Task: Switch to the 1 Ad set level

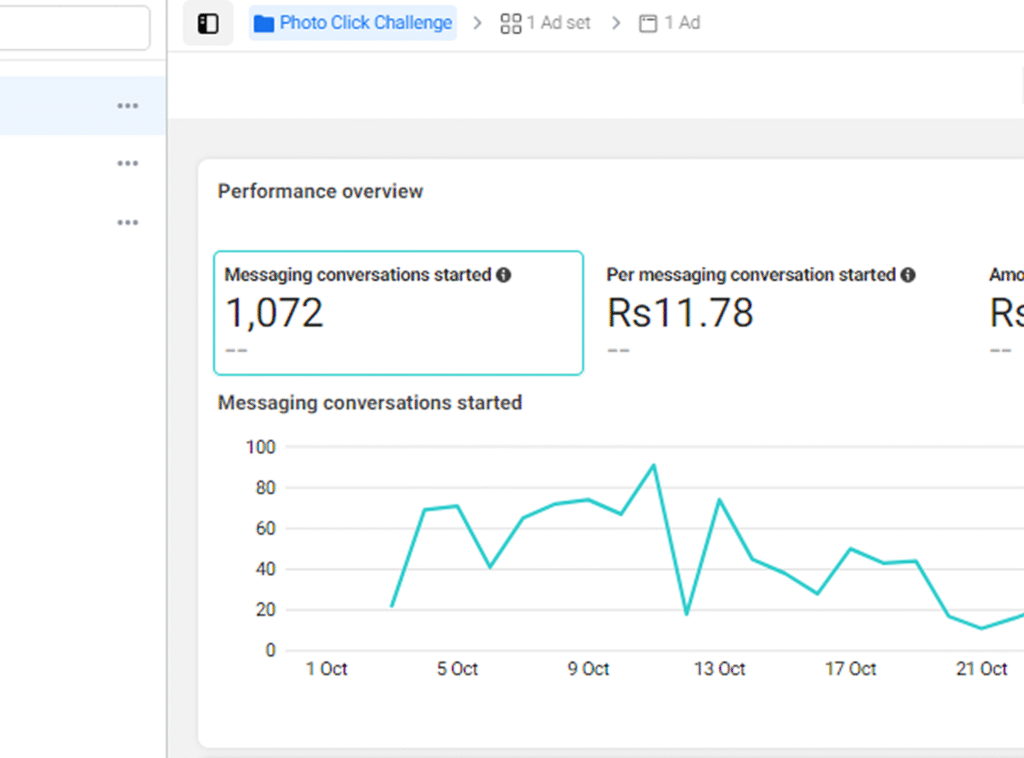Action: click(x=546, y=23)
